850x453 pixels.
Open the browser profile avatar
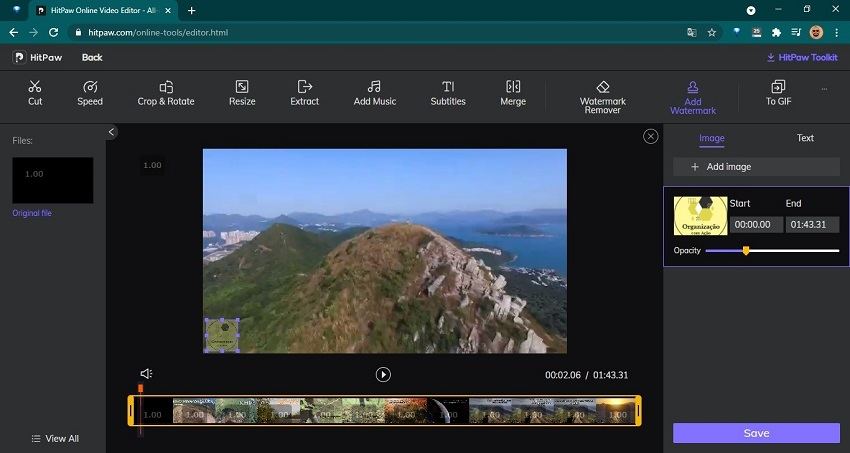pos(816,33)
